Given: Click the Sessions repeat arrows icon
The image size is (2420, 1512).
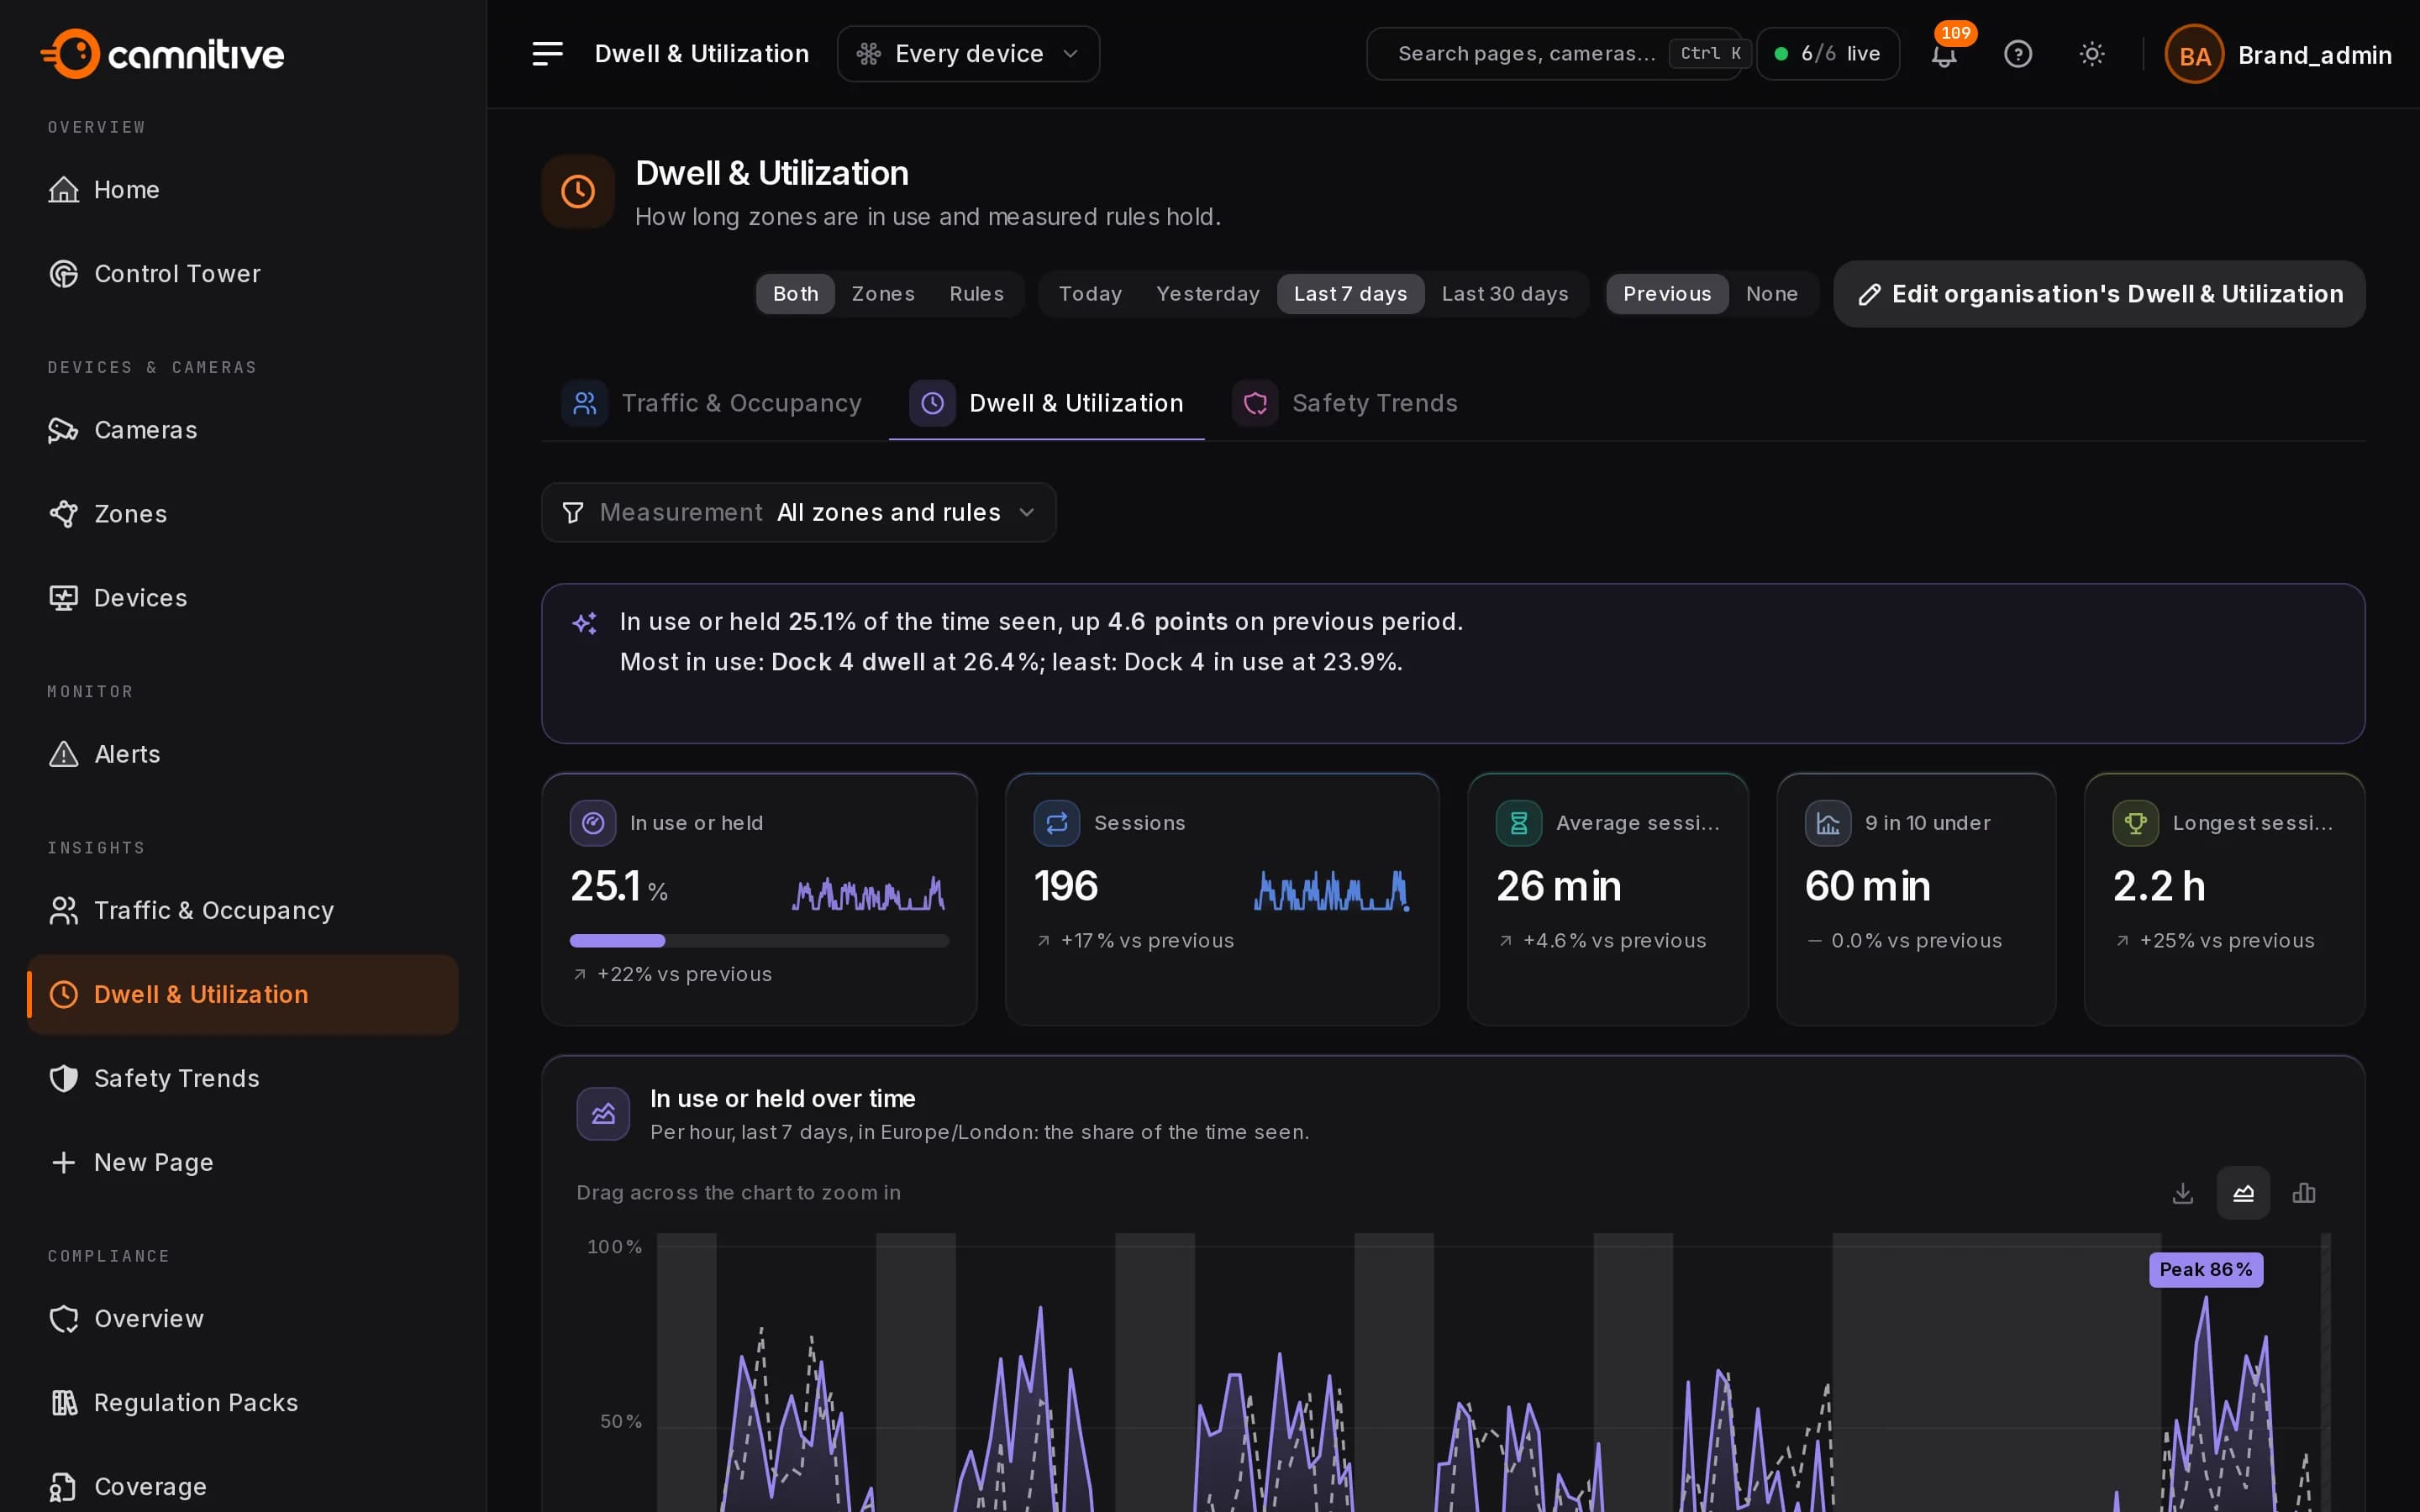Looking at the screenshot, I should tap(1056, 823).
